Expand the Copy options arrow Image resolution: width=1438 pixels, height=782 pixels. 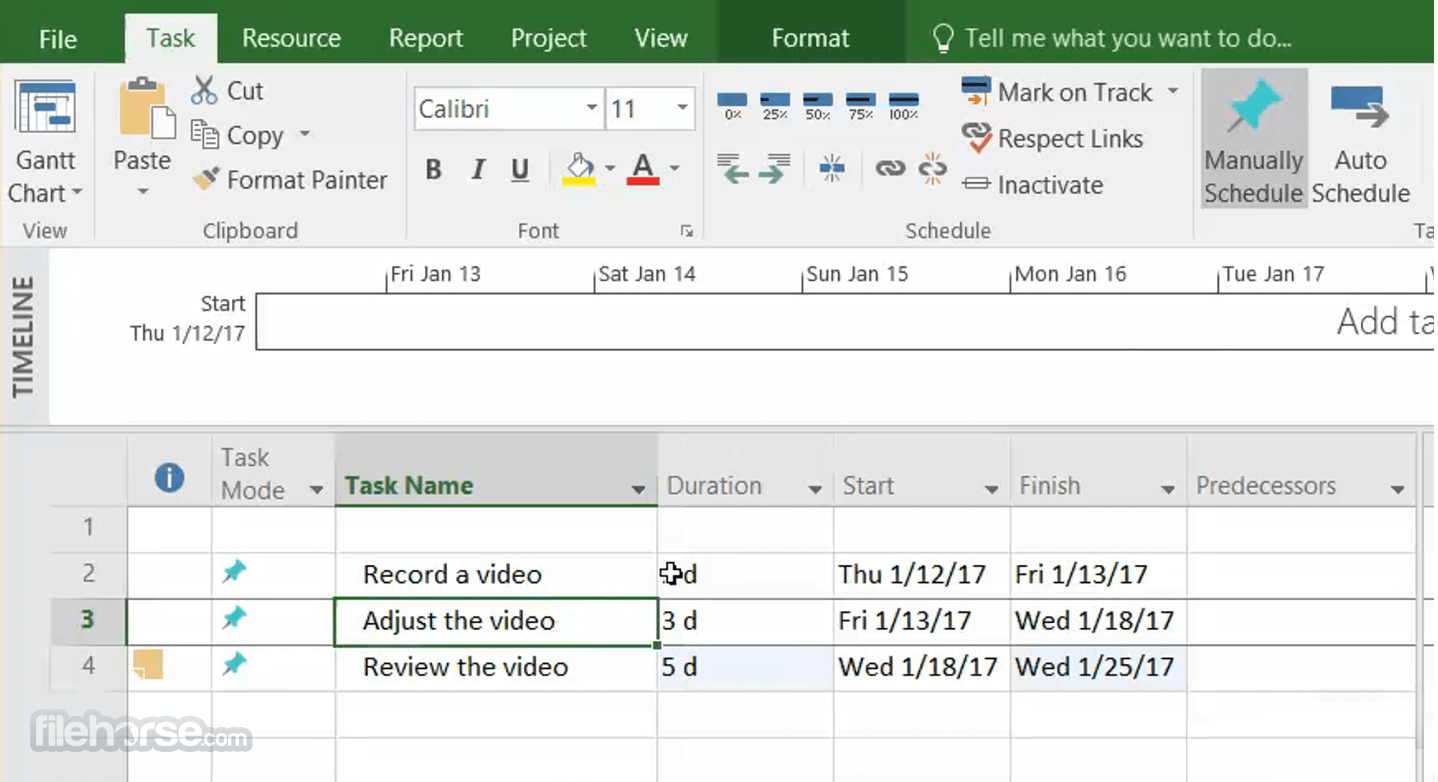point(304,134)
